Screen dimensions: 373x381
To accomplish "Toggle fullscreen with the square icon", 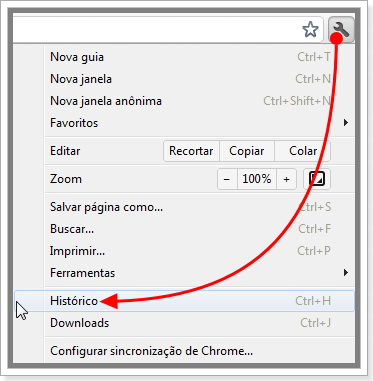I will click(317, 179).
